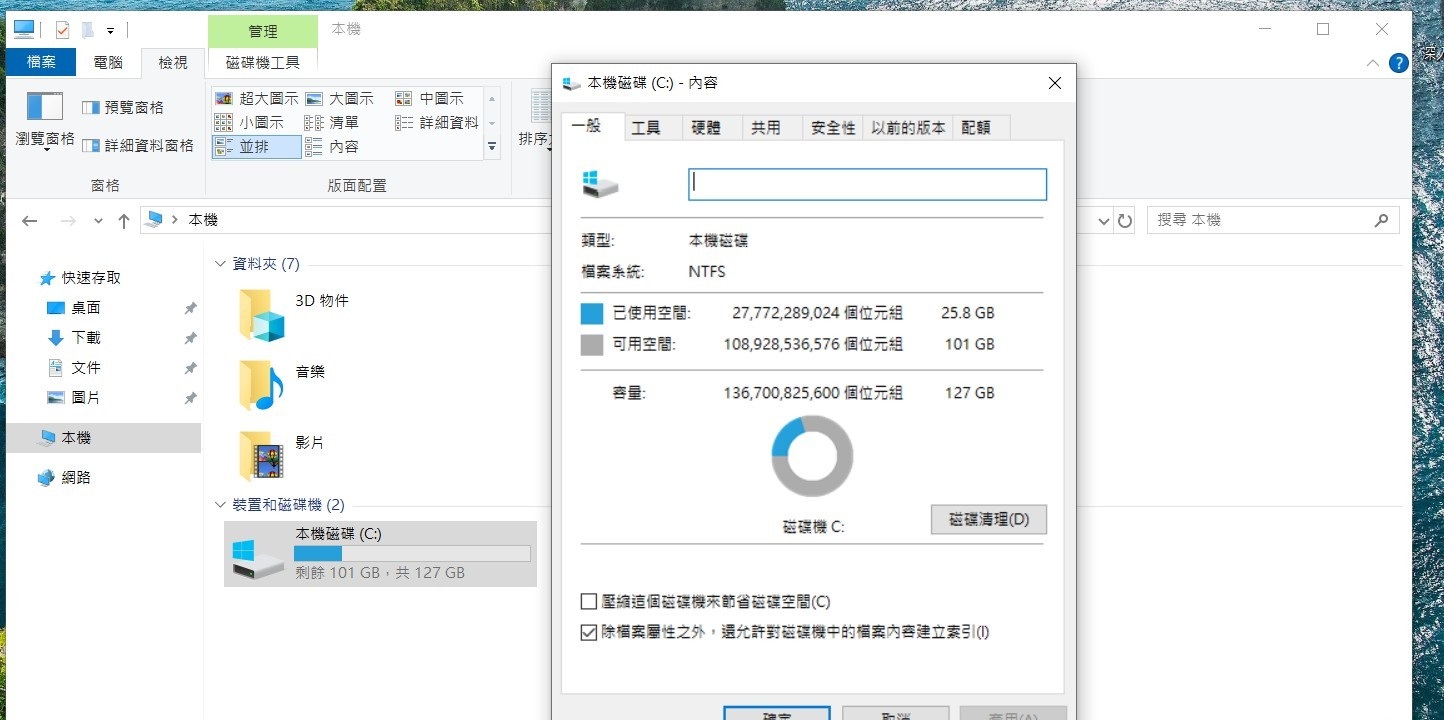This screenshot has width=1444, height=720.
Task: Click the drive label text field
Action: click(x=867, y=184)
